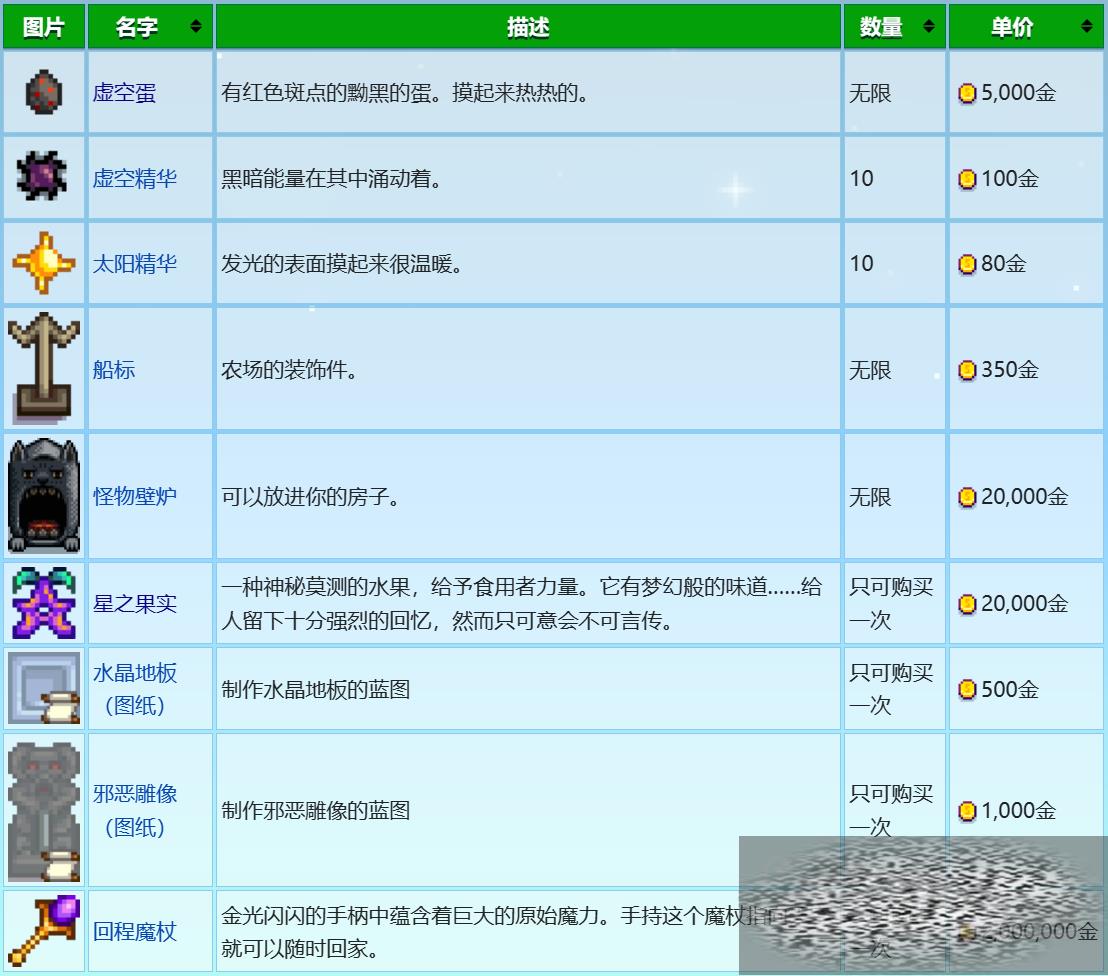Click the 星之果实 stardrop image
This screenshot has height=976, width=1108.
[44, 603]
